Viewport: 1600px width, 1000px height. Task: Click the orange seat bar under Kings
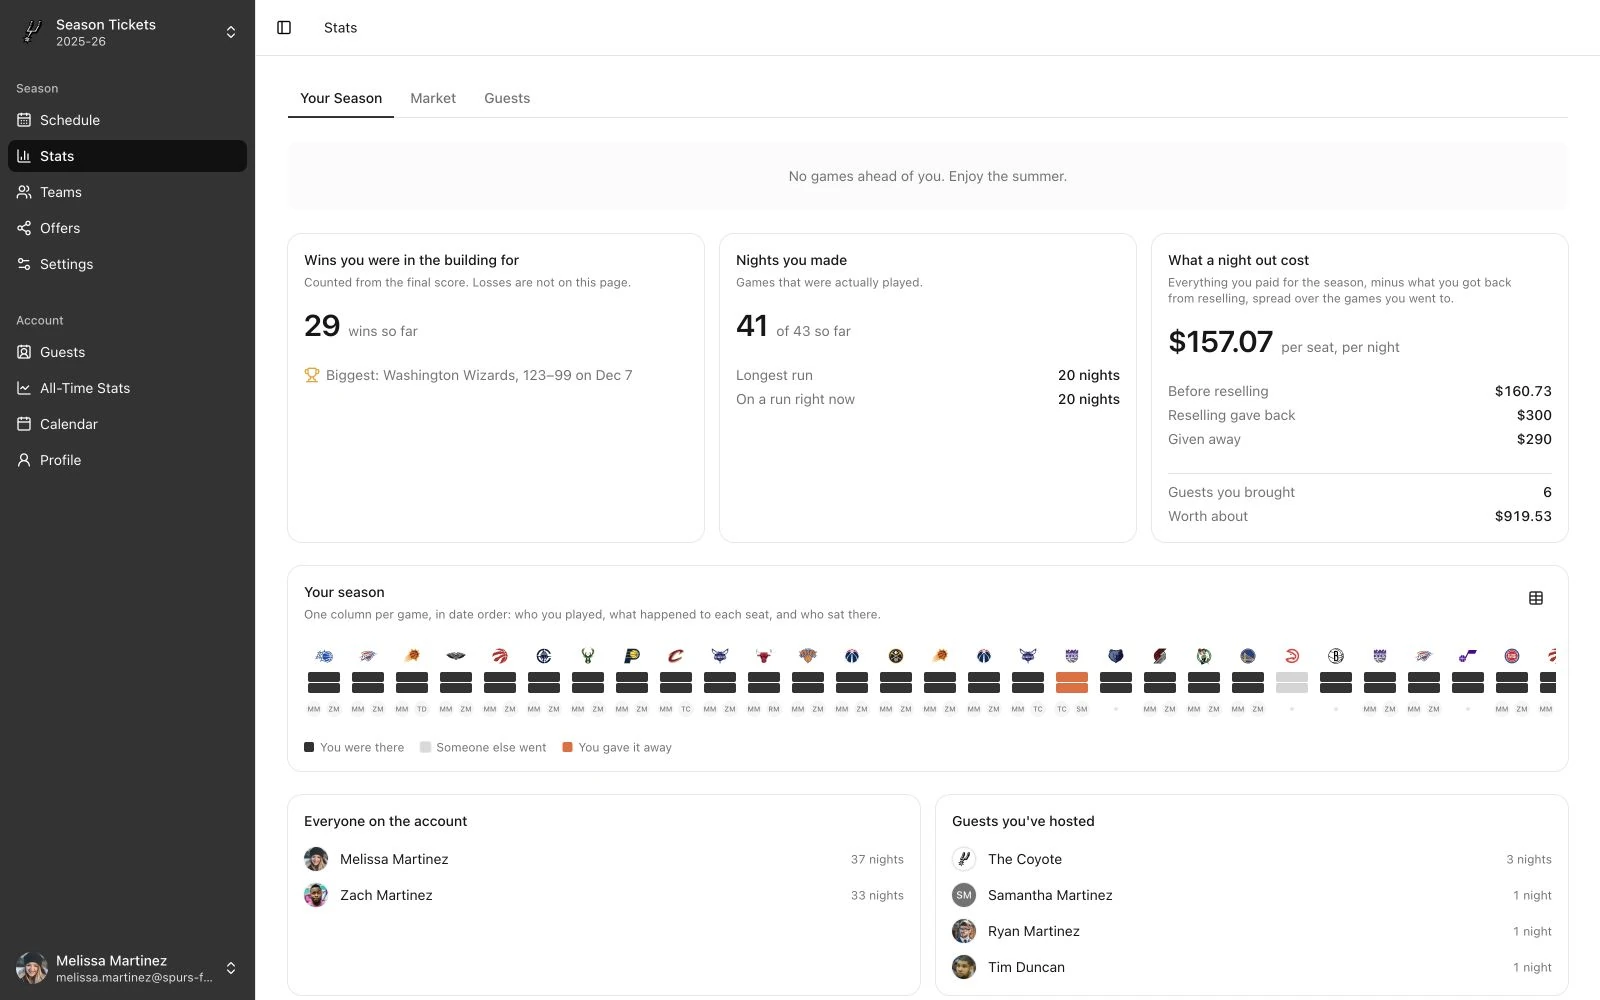[x=1072, y=683]
